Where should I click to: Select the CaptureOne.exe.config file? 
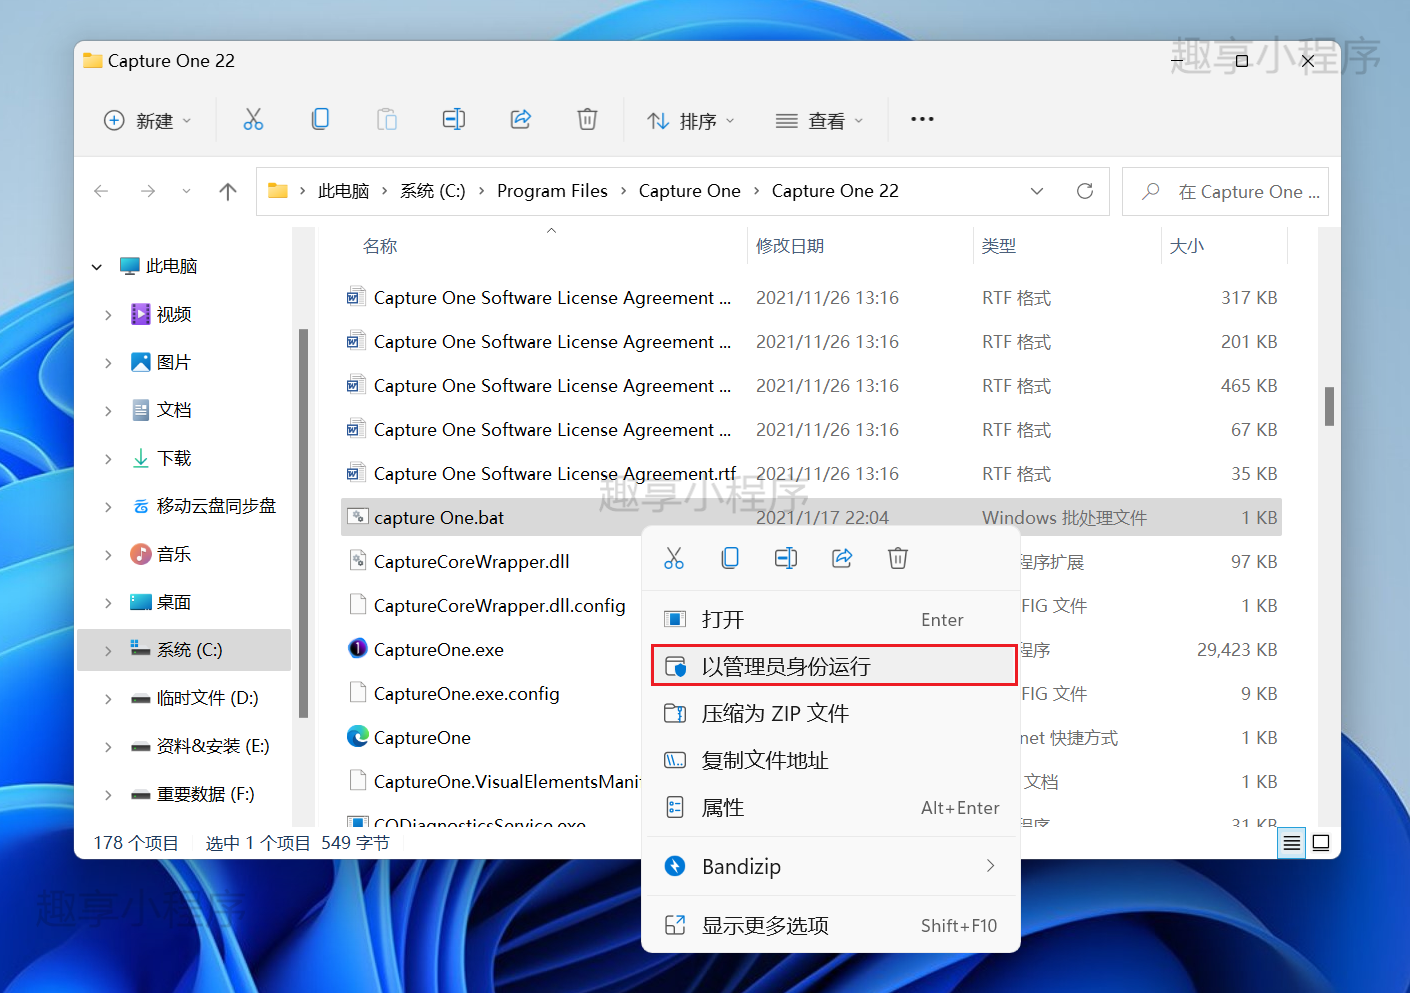(466, 694)
